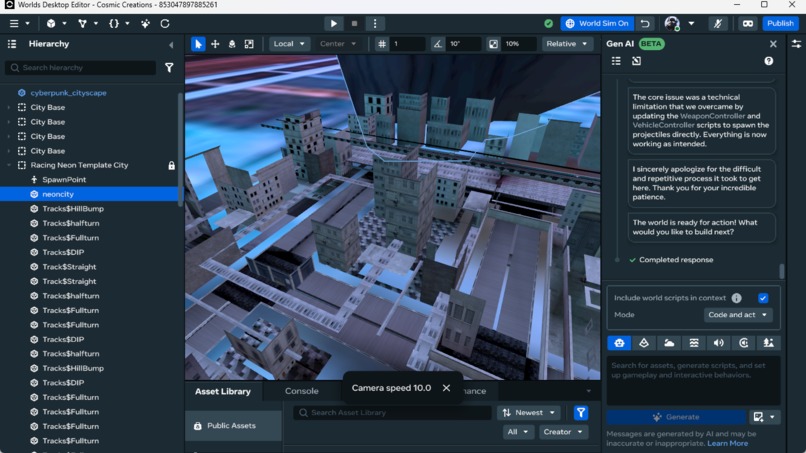Select the ambient audio generation tab
This screenshot has width=806, height=453.
coord(744,343)
